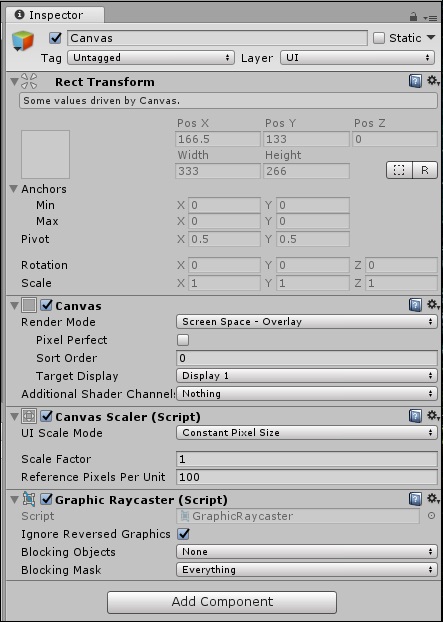Enable the Static checkbox
Screen dimensions: 443x622
coord(379,38)
